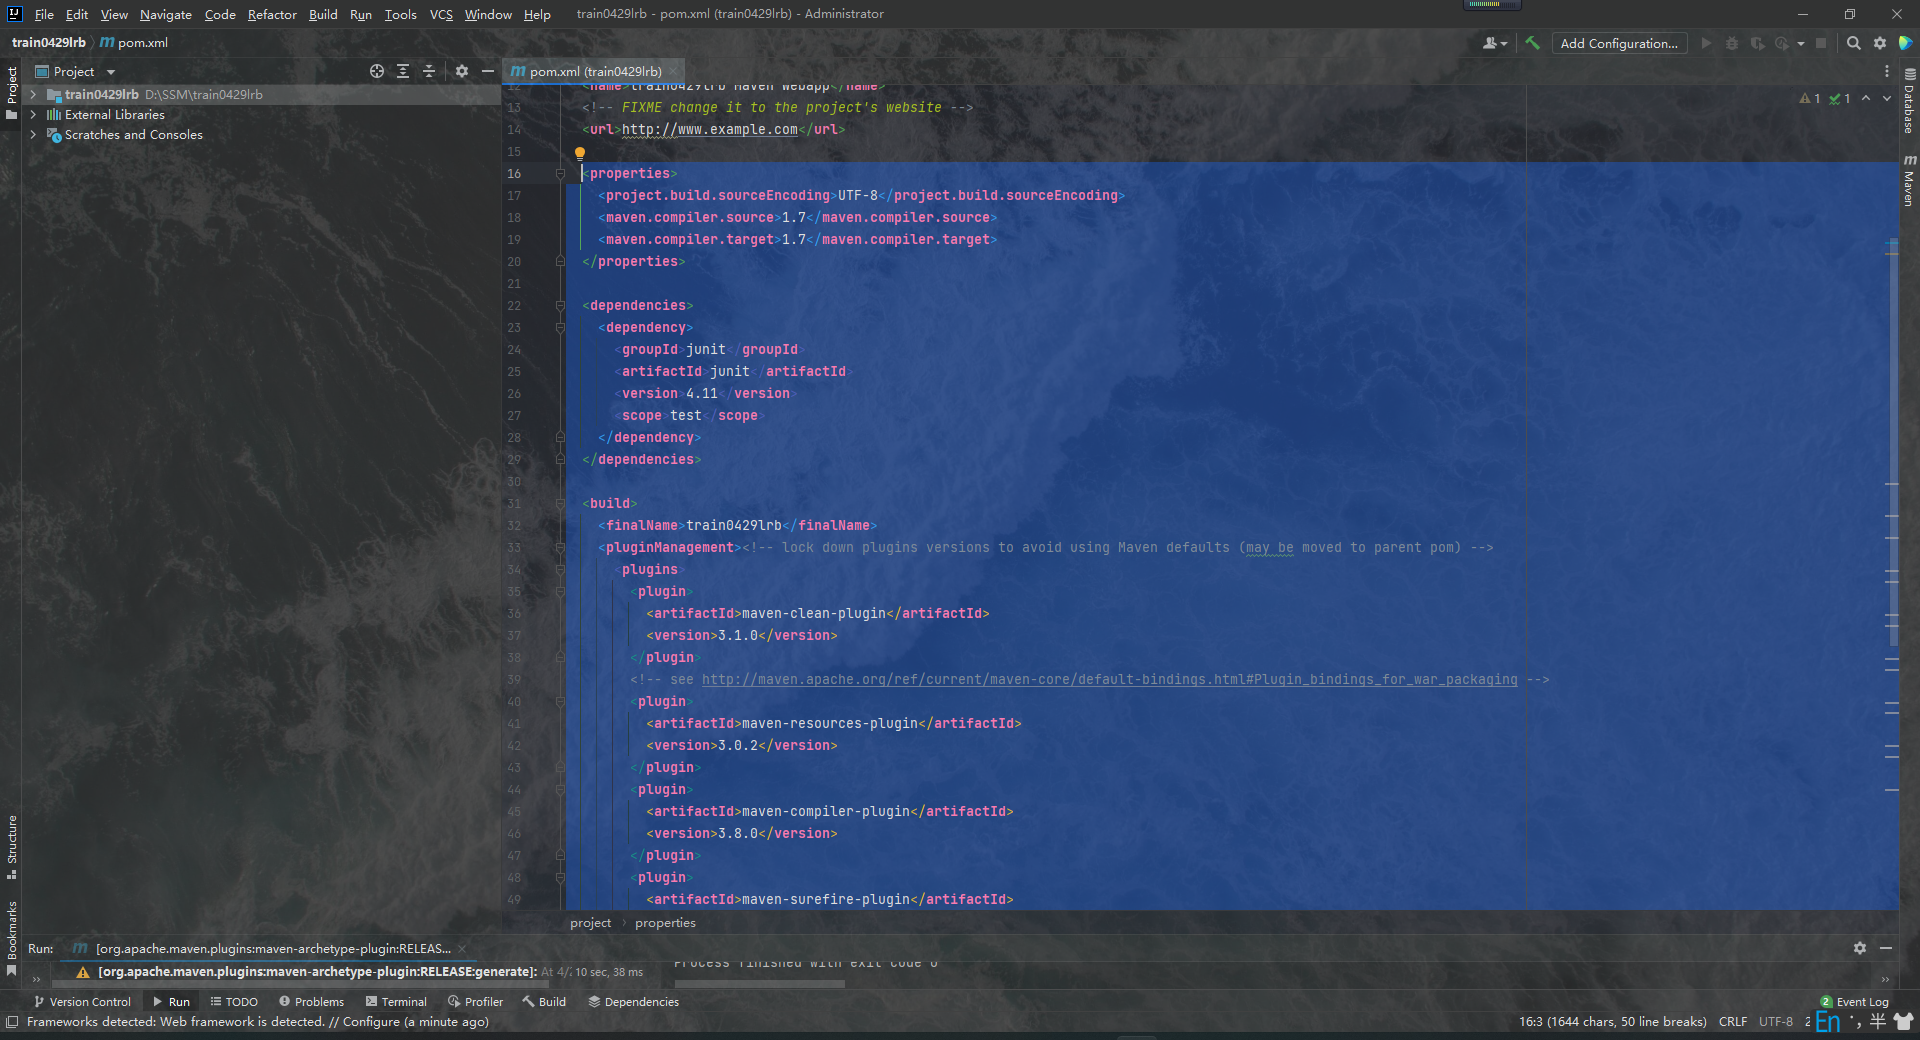Image resolution: width=1920 pixels, height=1040 pixels.
Task: Toggle the Terminal tool window button
Action: click(396, 1001)
